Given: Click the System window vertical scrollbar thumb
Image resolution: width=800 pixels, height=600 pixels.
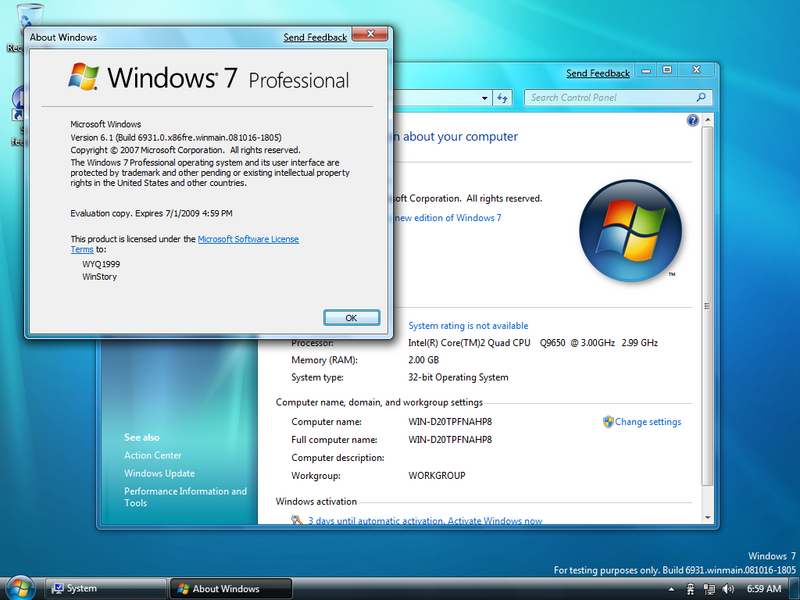Looking at the screenshot, I should (708, 306).
